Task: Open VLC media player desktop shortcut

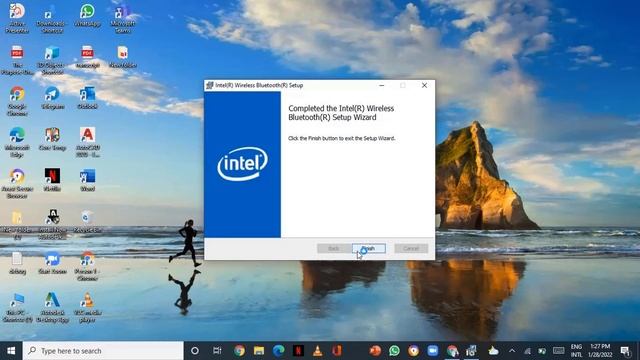Action: (87, 307)
